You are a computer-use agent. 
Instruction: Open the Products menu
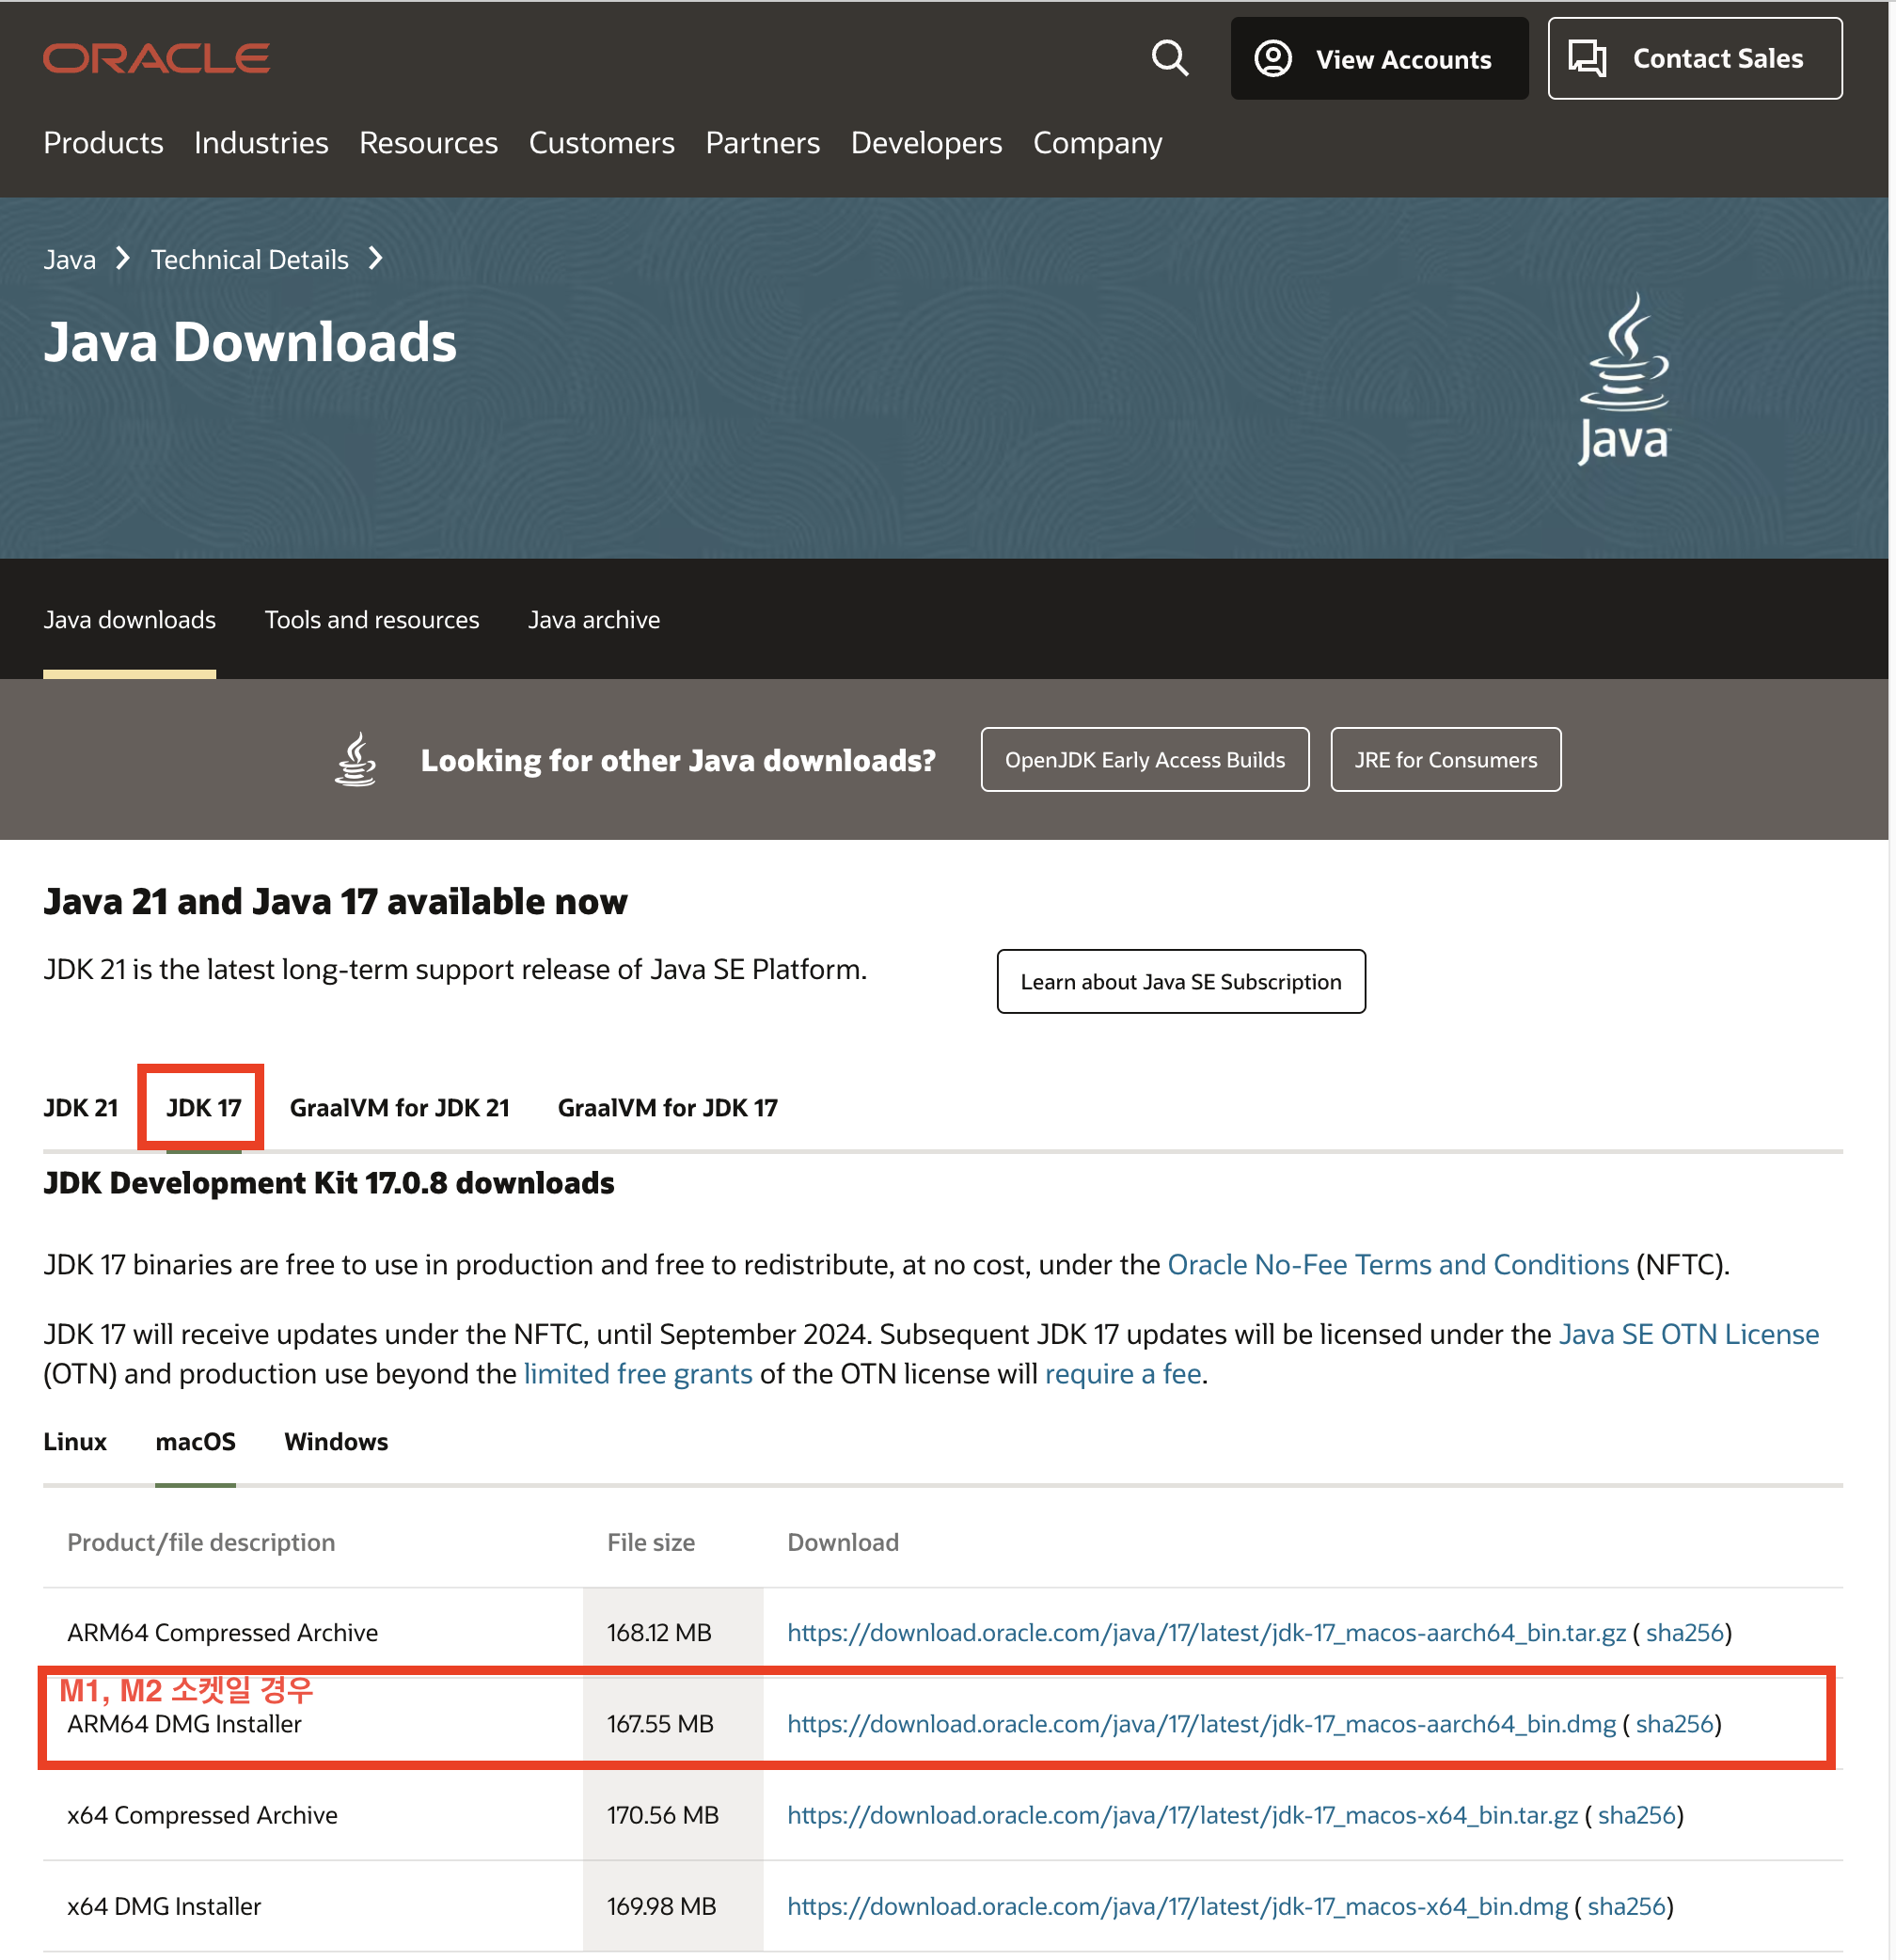[103, 143]
